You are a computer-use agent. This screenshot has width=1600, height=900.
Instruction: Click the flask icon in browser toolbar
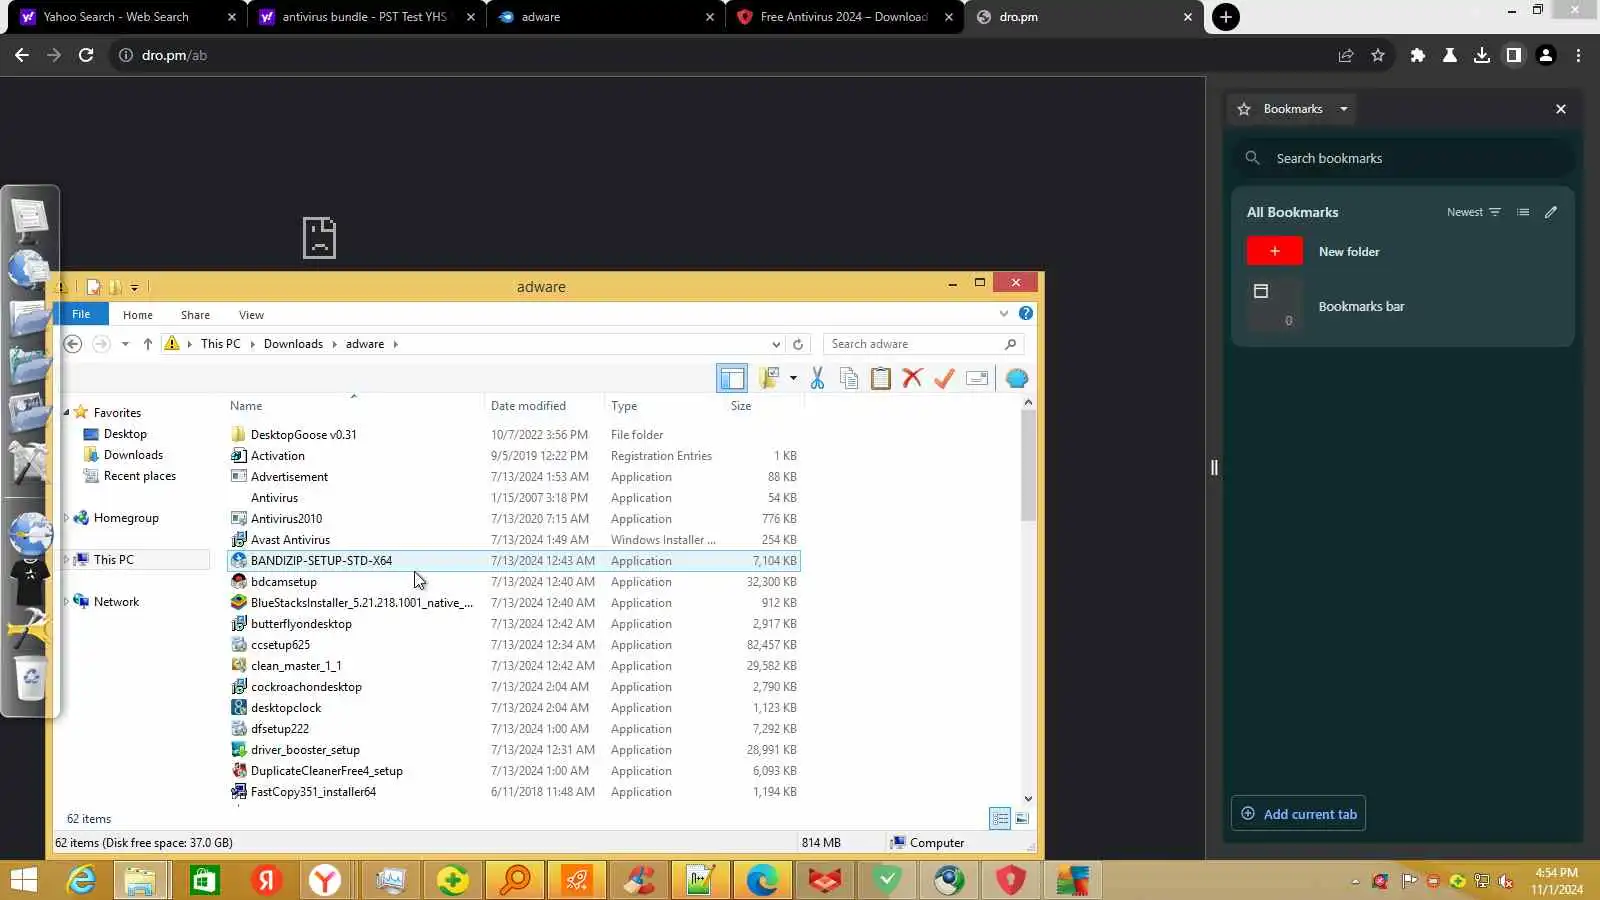(x=1449, y=55)
